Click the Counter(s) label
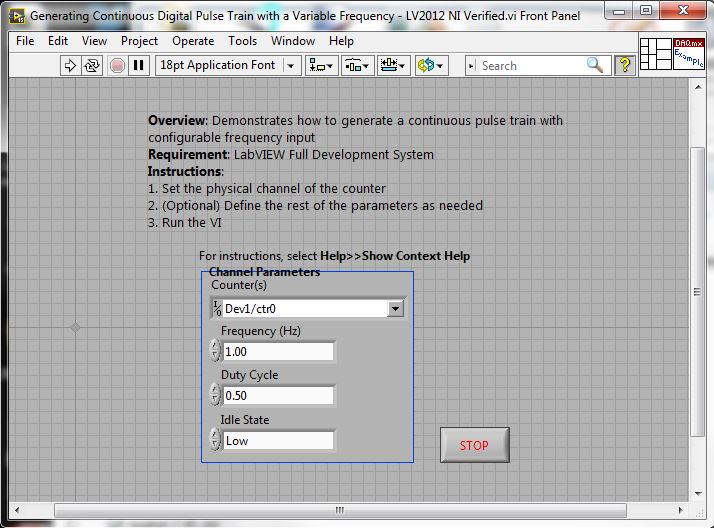 [239, 285]
